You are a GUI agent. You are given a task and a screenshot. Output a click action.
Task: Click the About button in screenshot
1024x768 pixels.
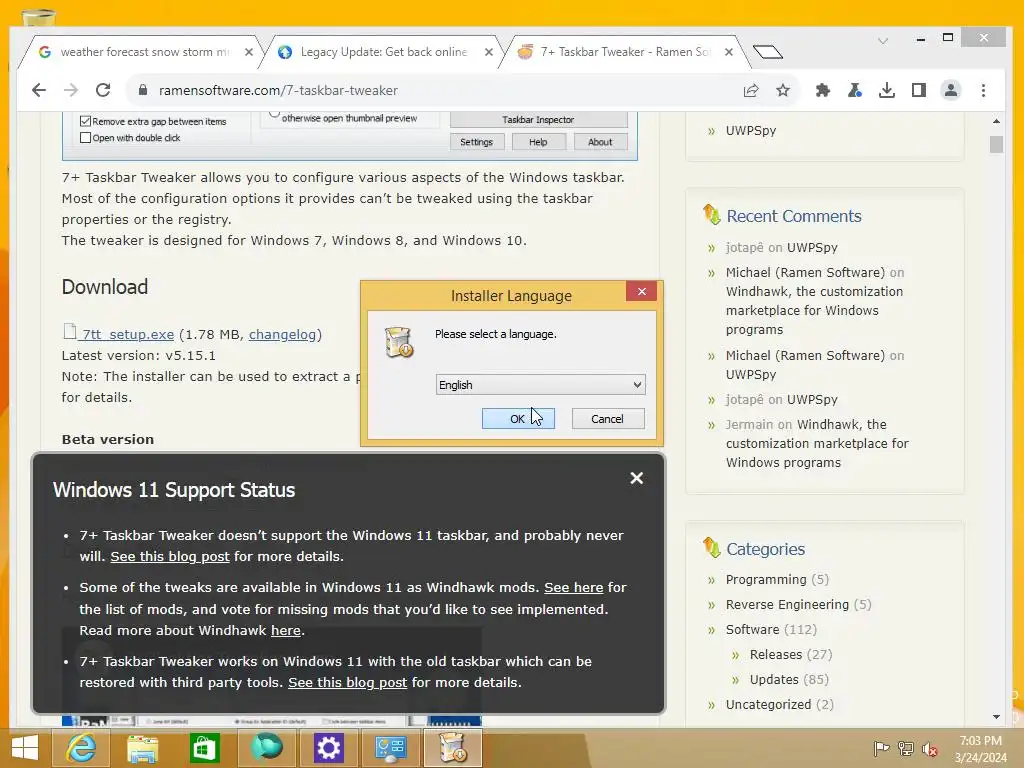point(600,142)
